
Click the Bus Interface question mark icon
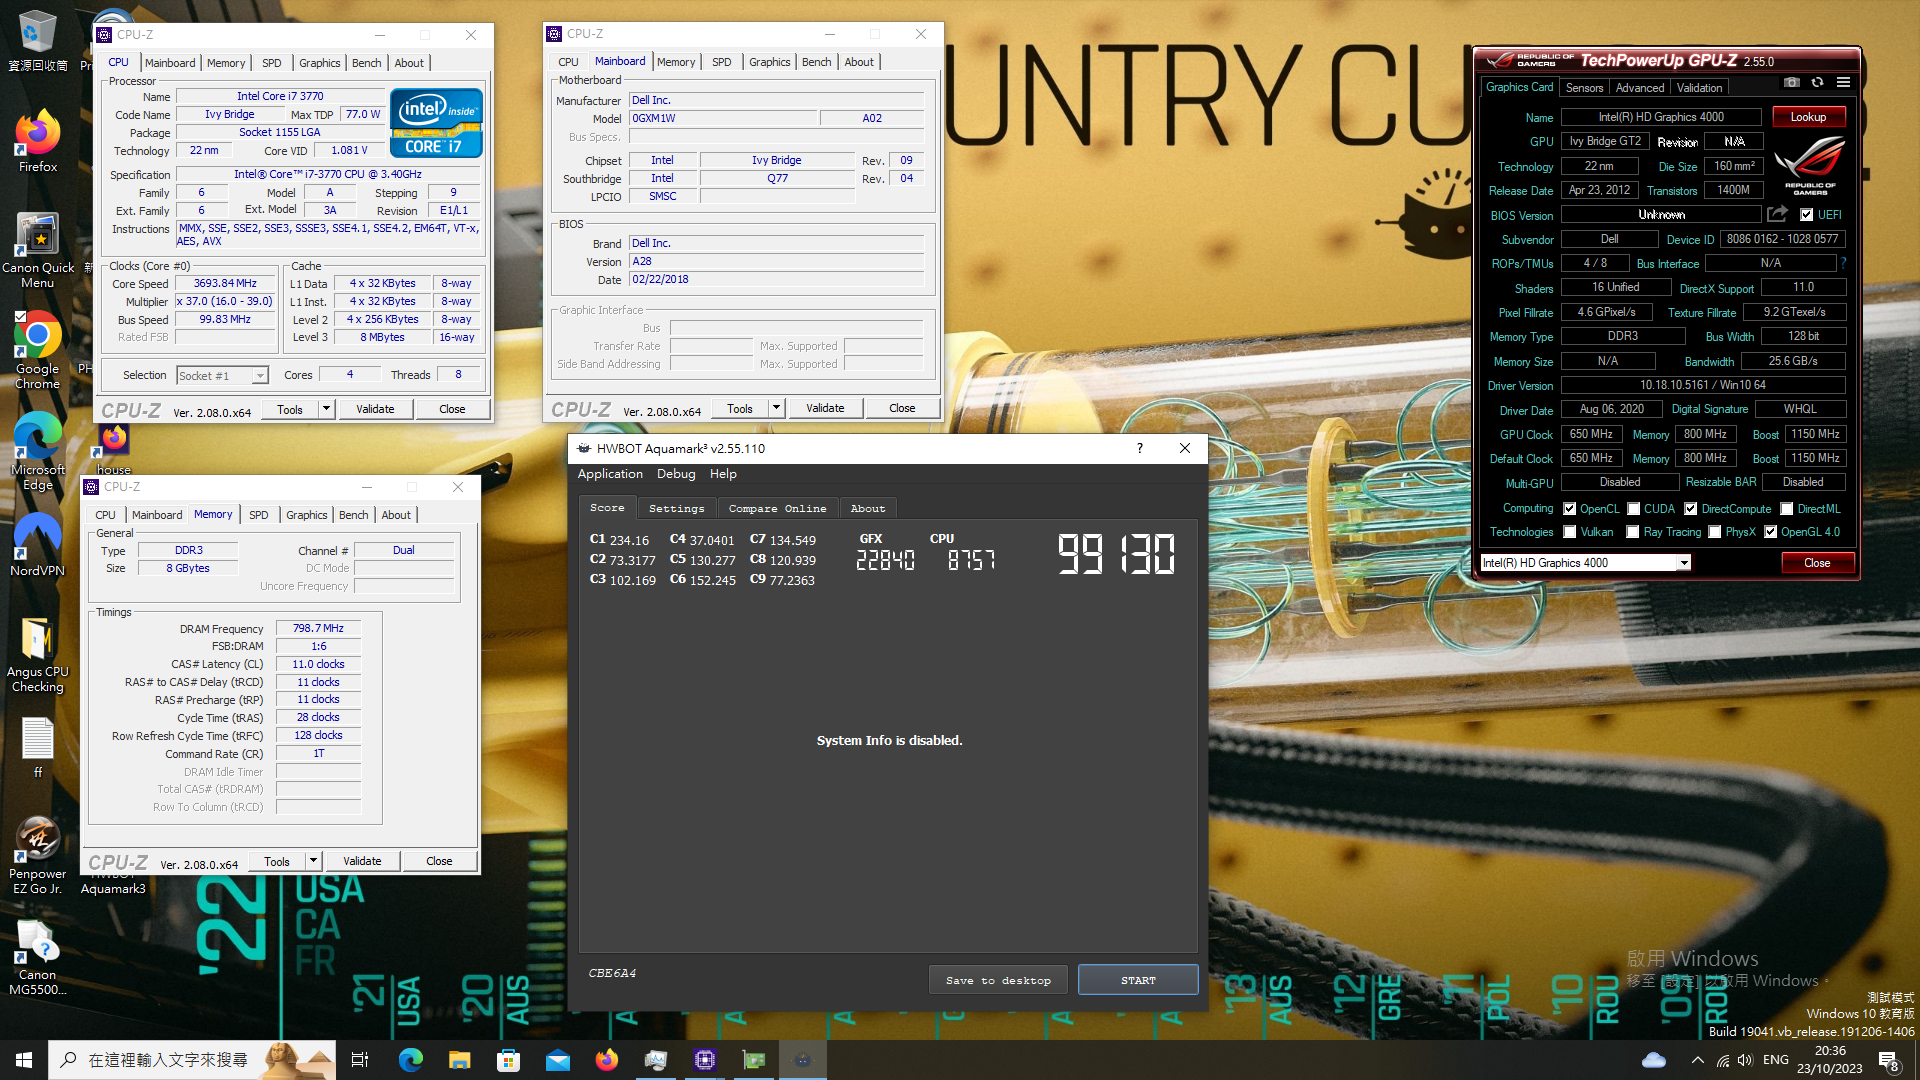click(1843, 263)
